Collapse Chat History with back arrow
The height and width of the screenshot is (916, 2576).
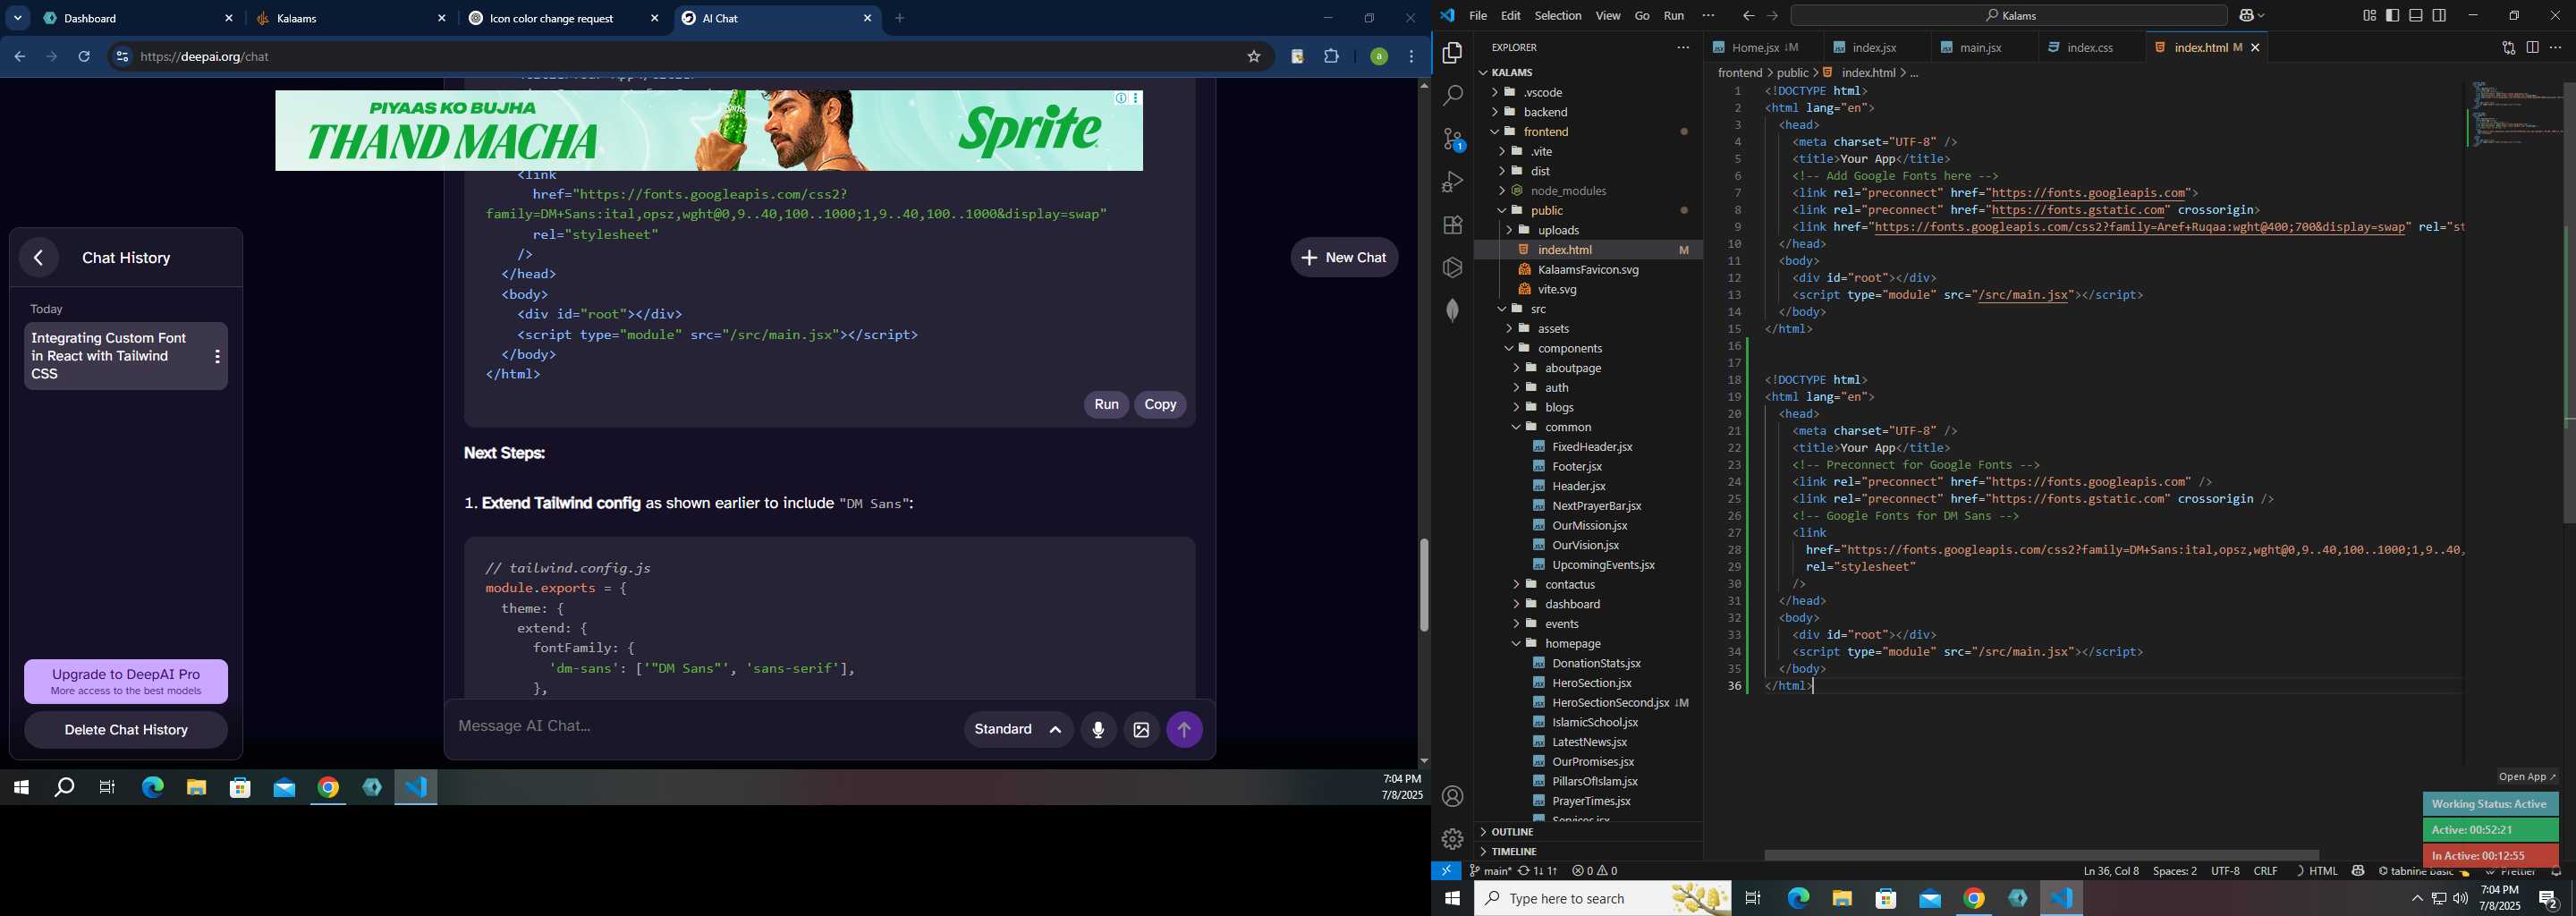tap(39, 258)
